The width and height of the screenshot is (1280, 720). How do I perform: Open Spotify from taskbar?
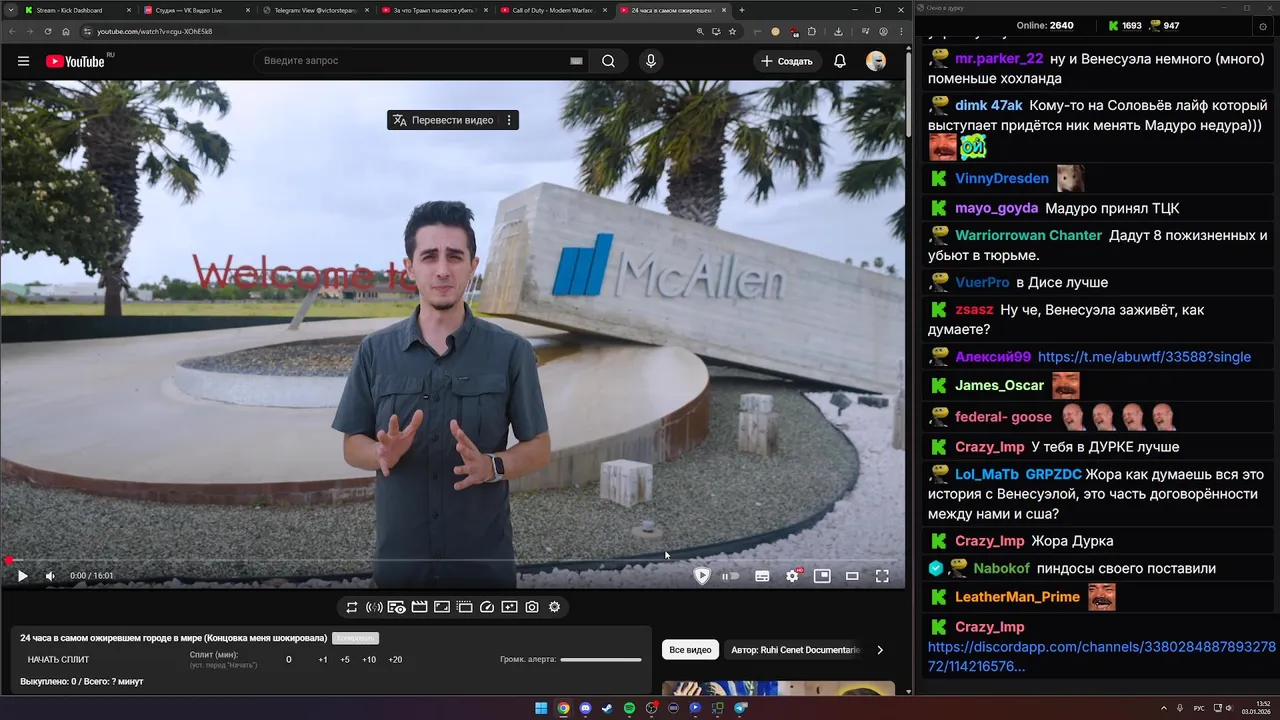[x=629, y=708]
